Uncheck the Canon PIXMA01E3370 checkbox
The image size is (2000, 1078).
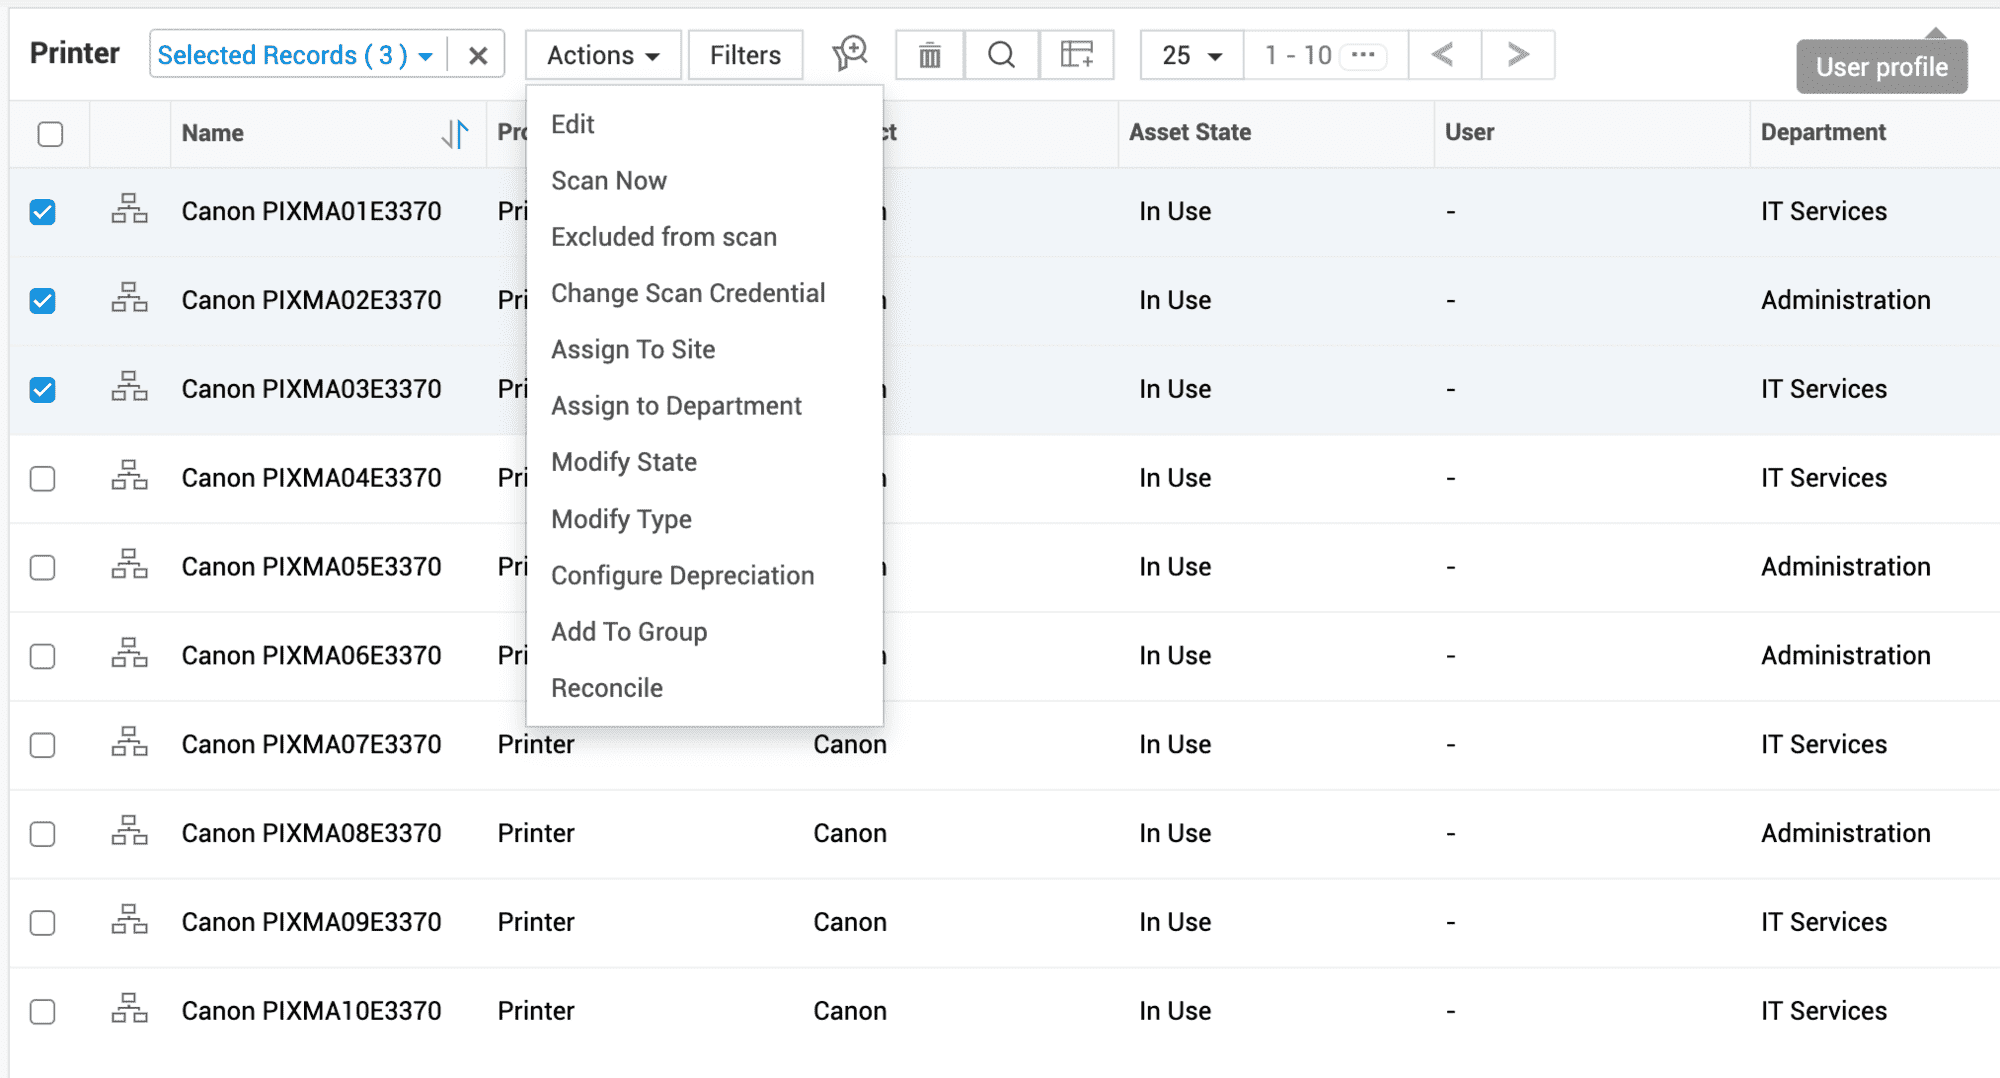[x=43, y=212]
